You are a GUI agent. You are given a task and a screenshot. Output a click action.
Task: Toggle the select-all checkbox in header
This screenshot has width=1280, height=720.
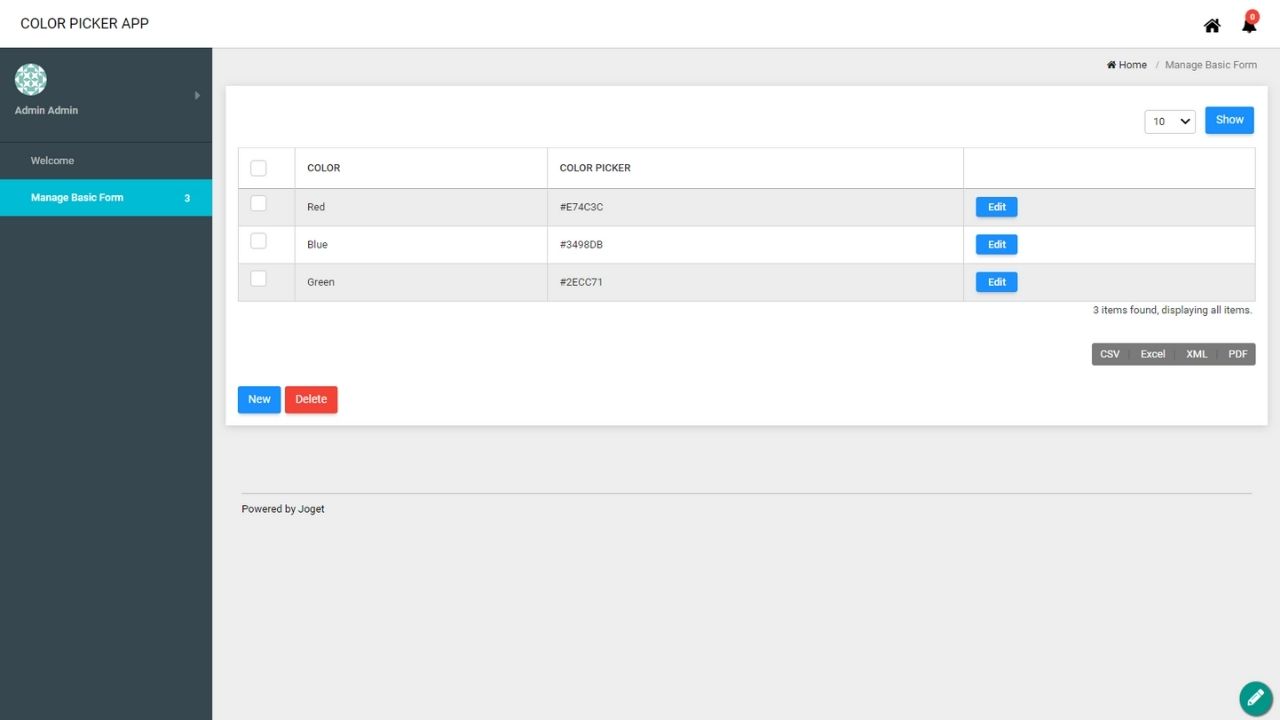click(x=258, y=168)
